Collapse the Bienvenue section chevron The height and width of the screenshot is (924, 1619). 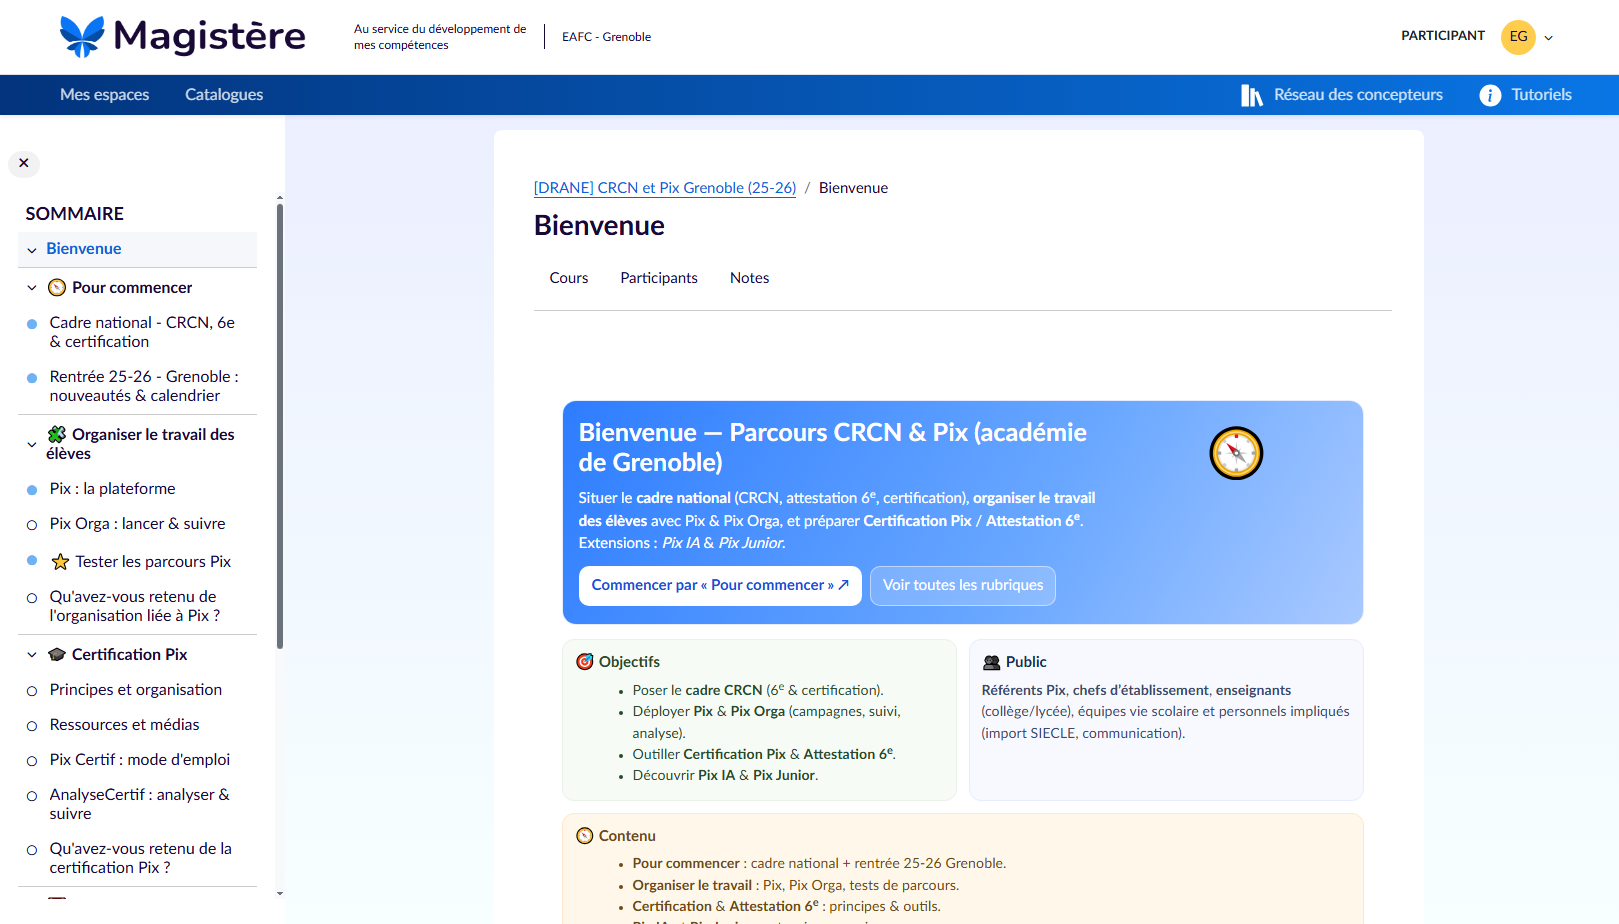32,250
